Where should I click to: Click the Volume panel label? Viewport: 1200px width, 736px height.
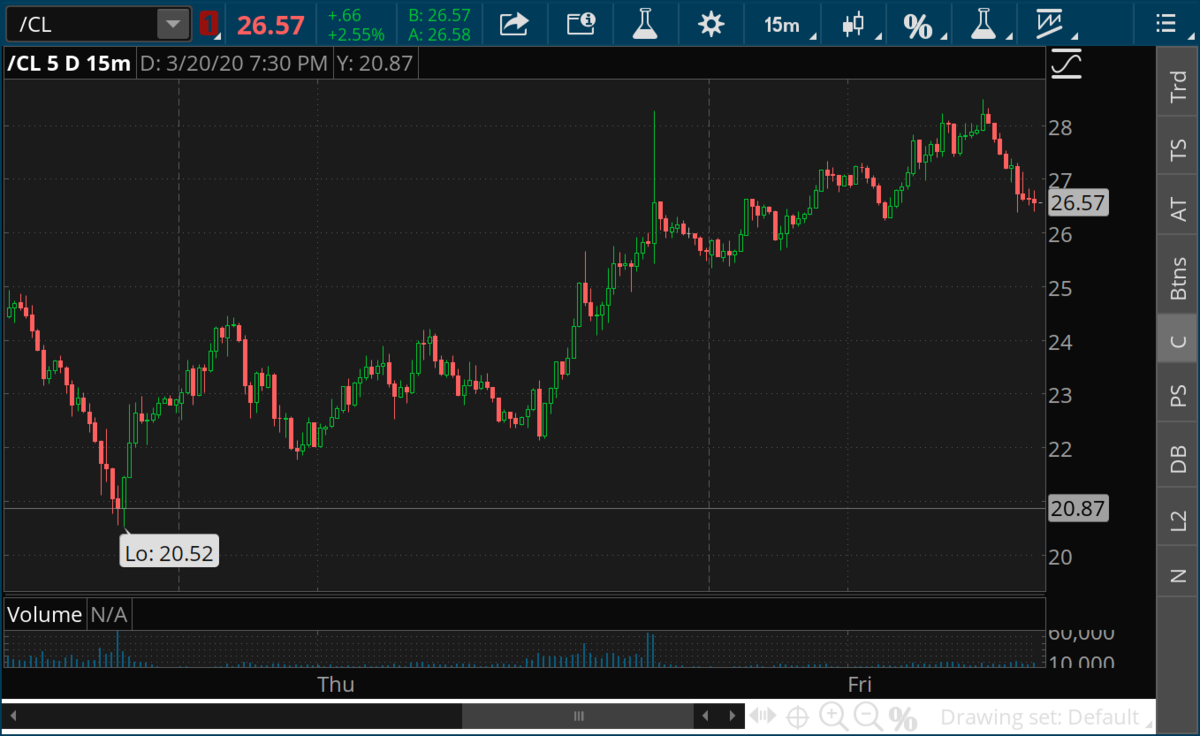[x=45, y=614]
